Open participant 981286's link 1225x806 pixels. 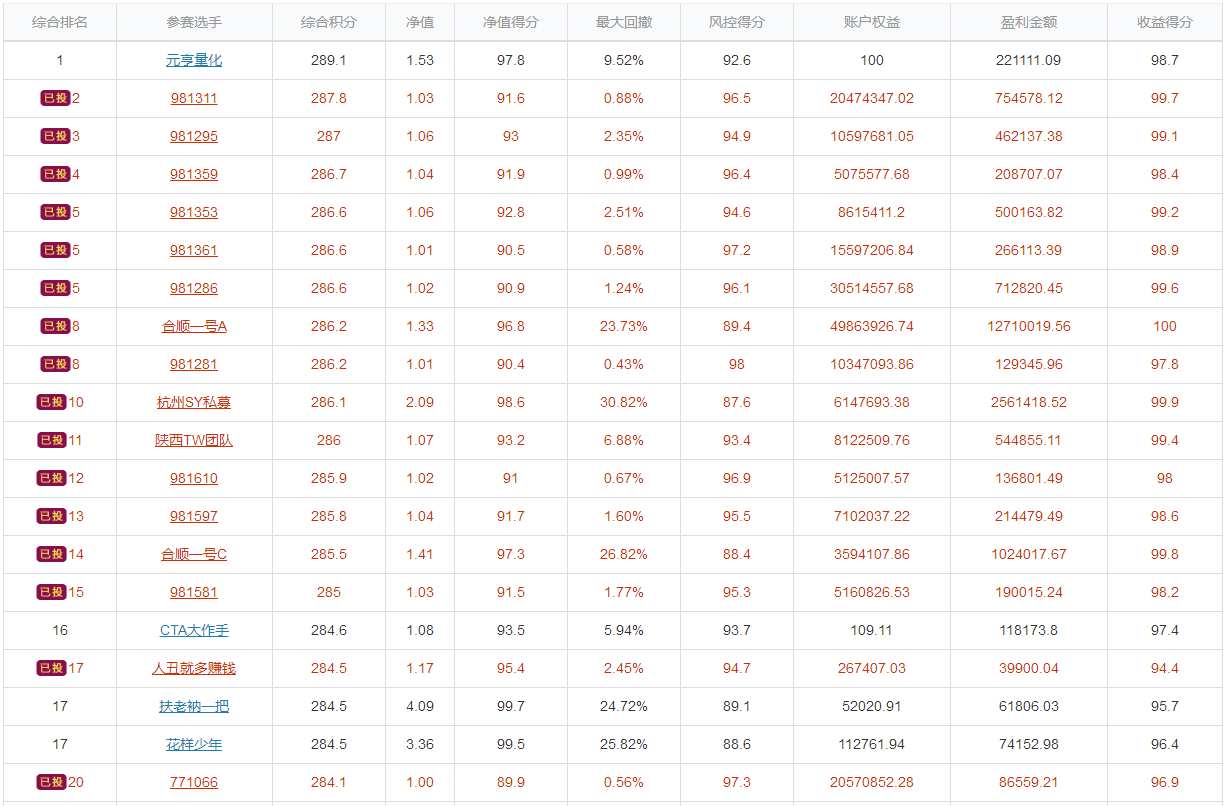click(x=194, y=288)
